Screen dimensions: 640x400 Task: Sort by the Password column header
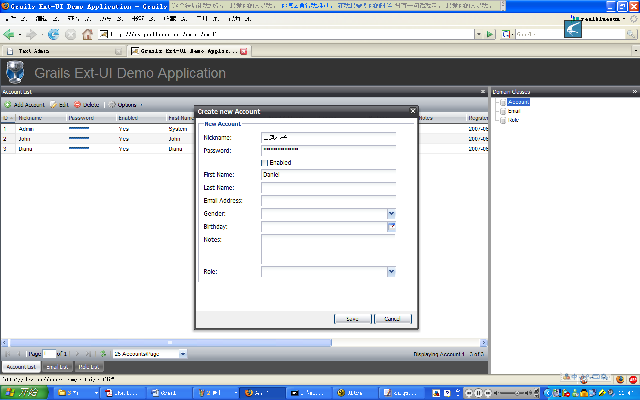point(91,118)
